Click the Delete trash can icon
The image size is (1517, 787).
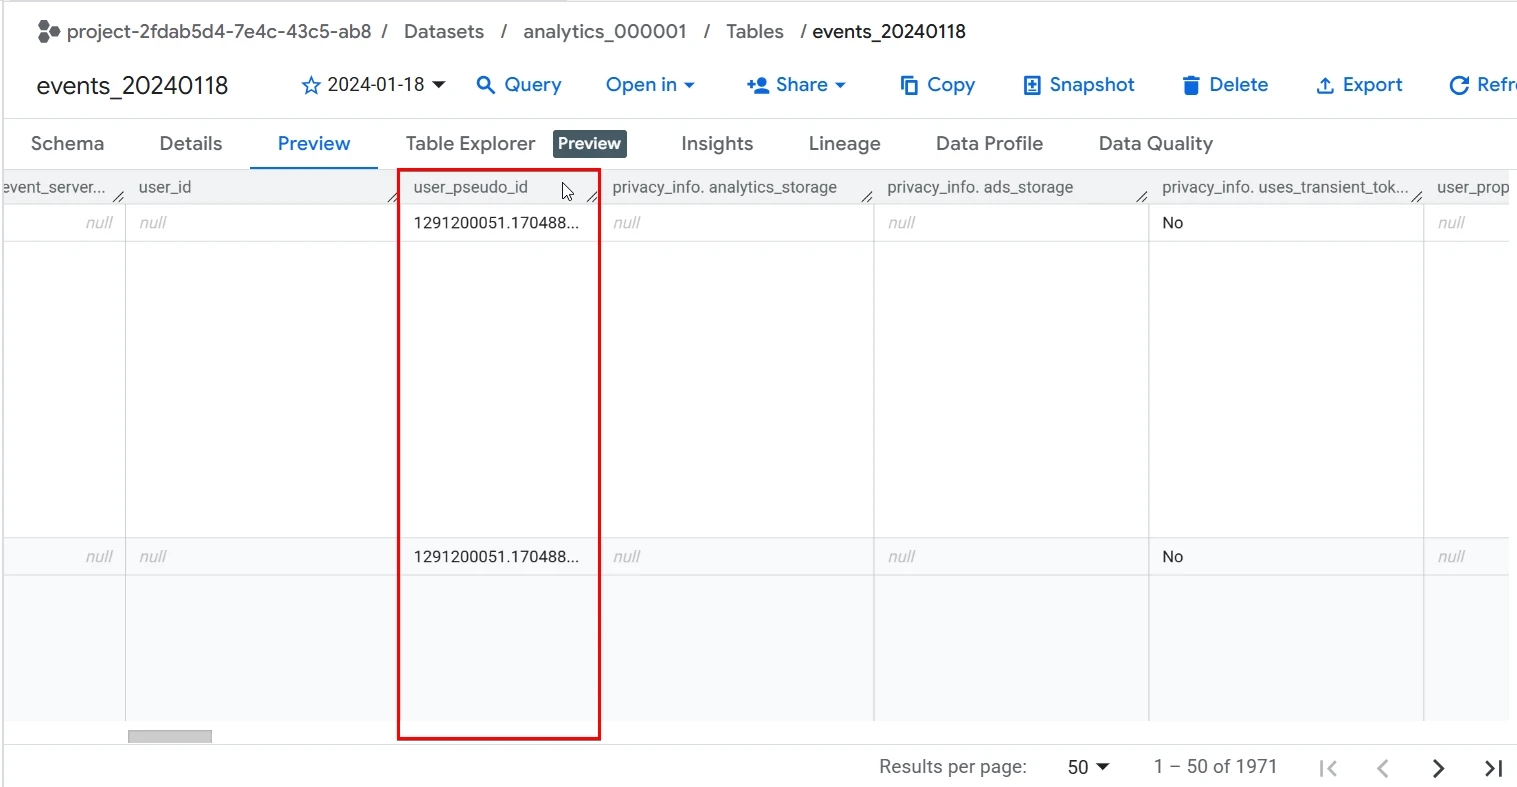[x=1191, y=85]
